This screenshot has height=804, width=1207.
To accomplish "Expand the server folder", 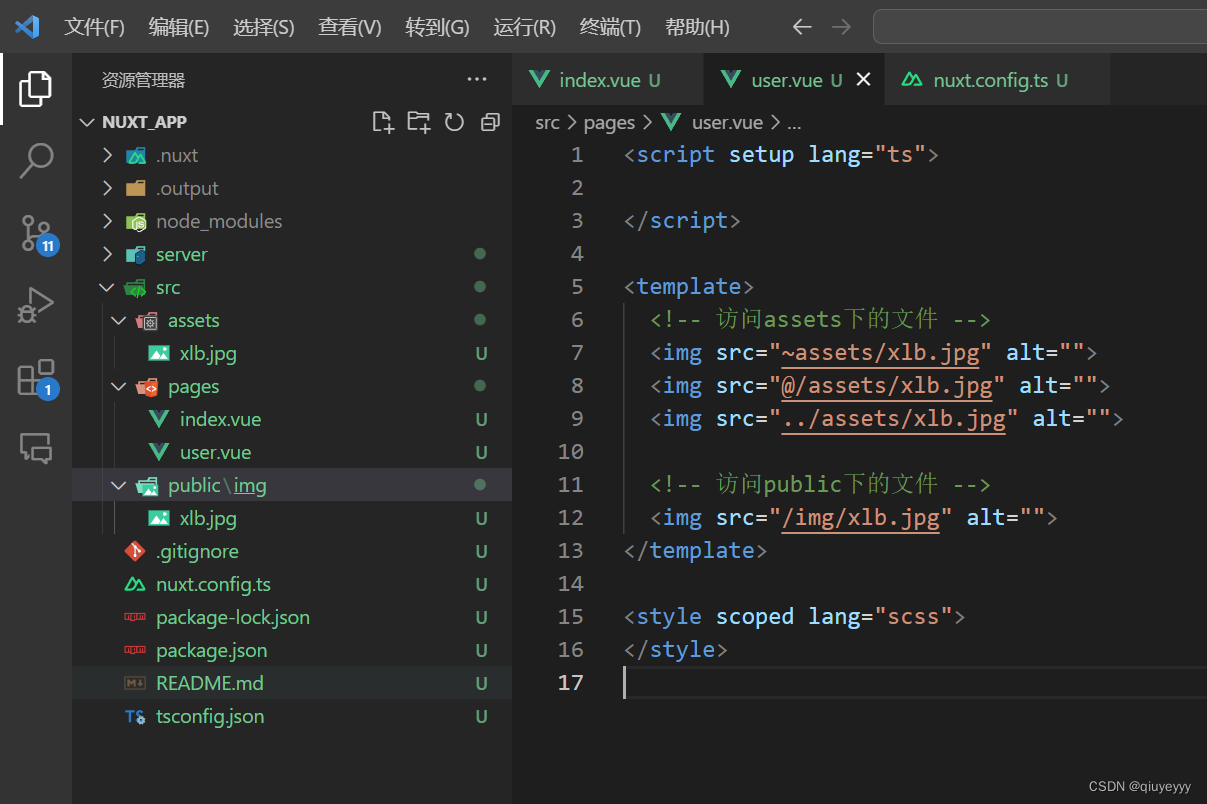I will pyautogui.click(x=108, y=254).
